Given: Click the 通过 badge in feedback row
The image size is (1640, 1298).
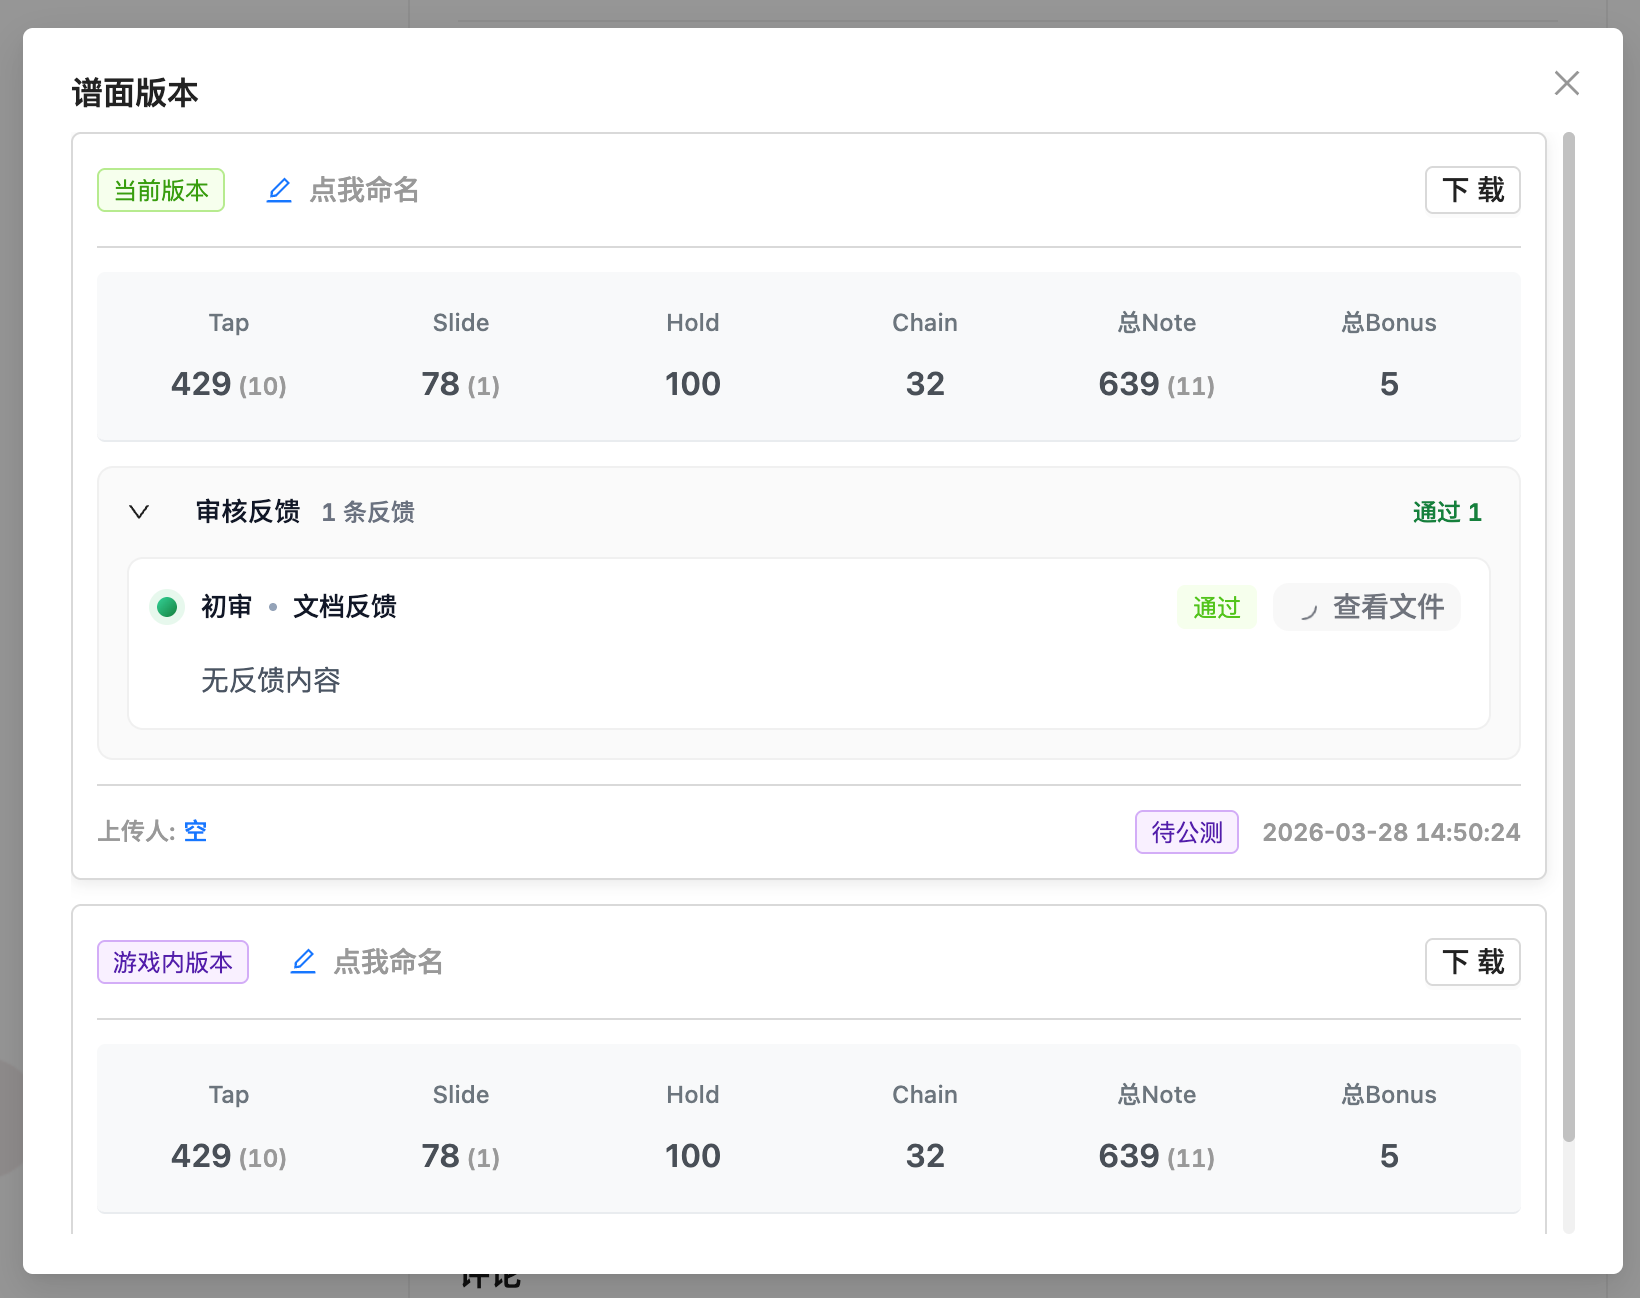Looking at the screenshot, I should pyautogui.click(x=1216, y=607).
